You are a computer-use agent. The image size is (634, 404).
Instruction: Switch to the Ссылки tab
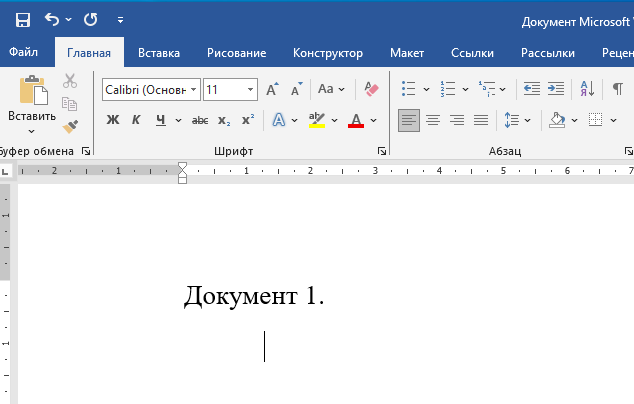472,53
